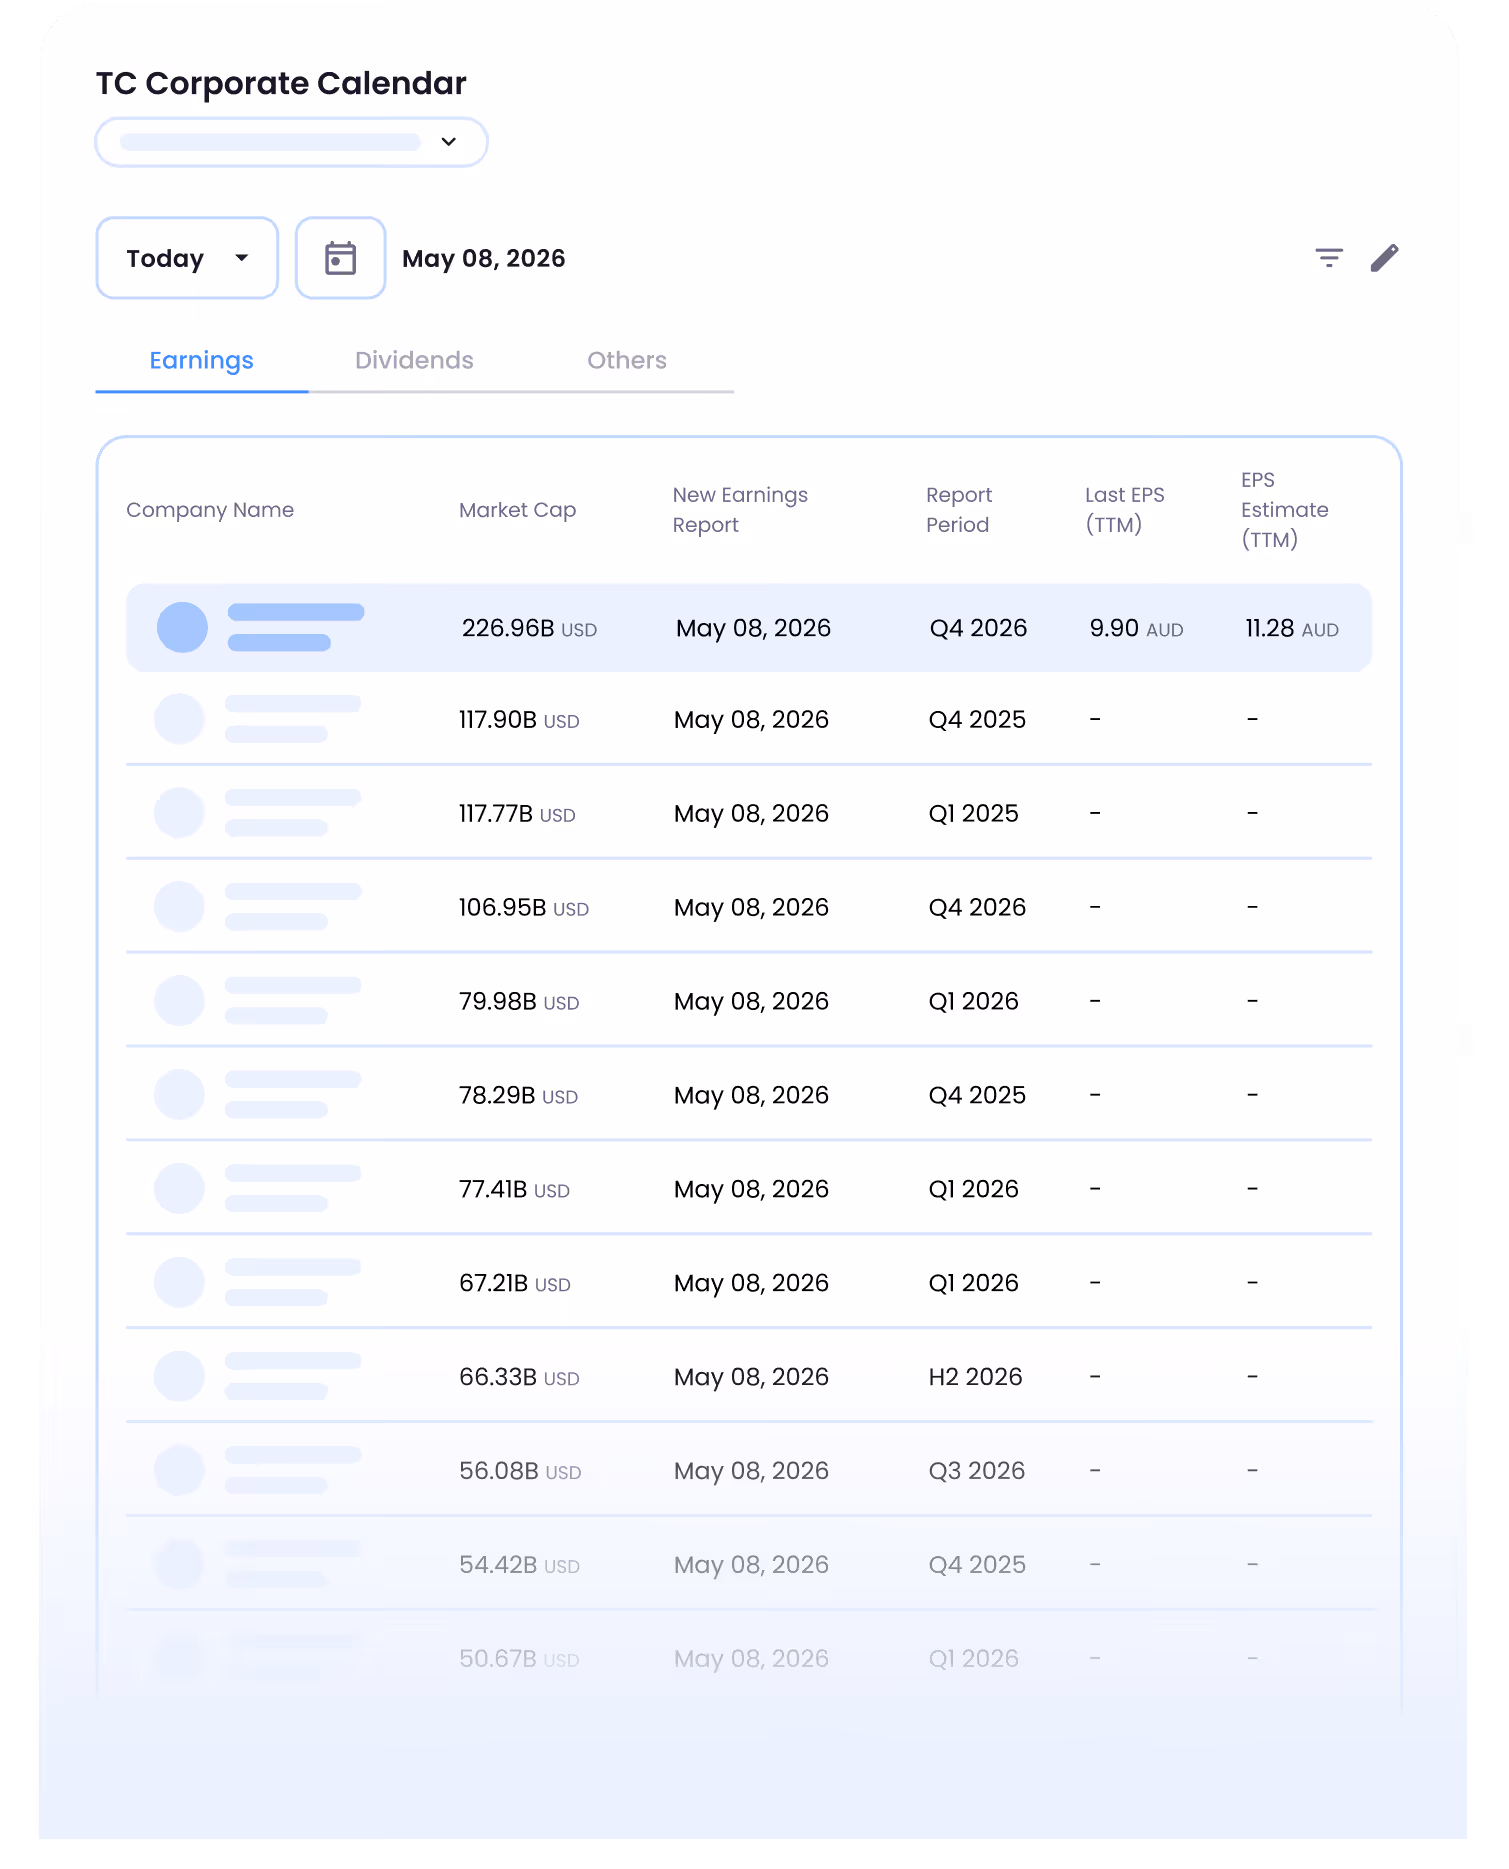
Task: Sort by Report Period column header
Action: point(958,510)
